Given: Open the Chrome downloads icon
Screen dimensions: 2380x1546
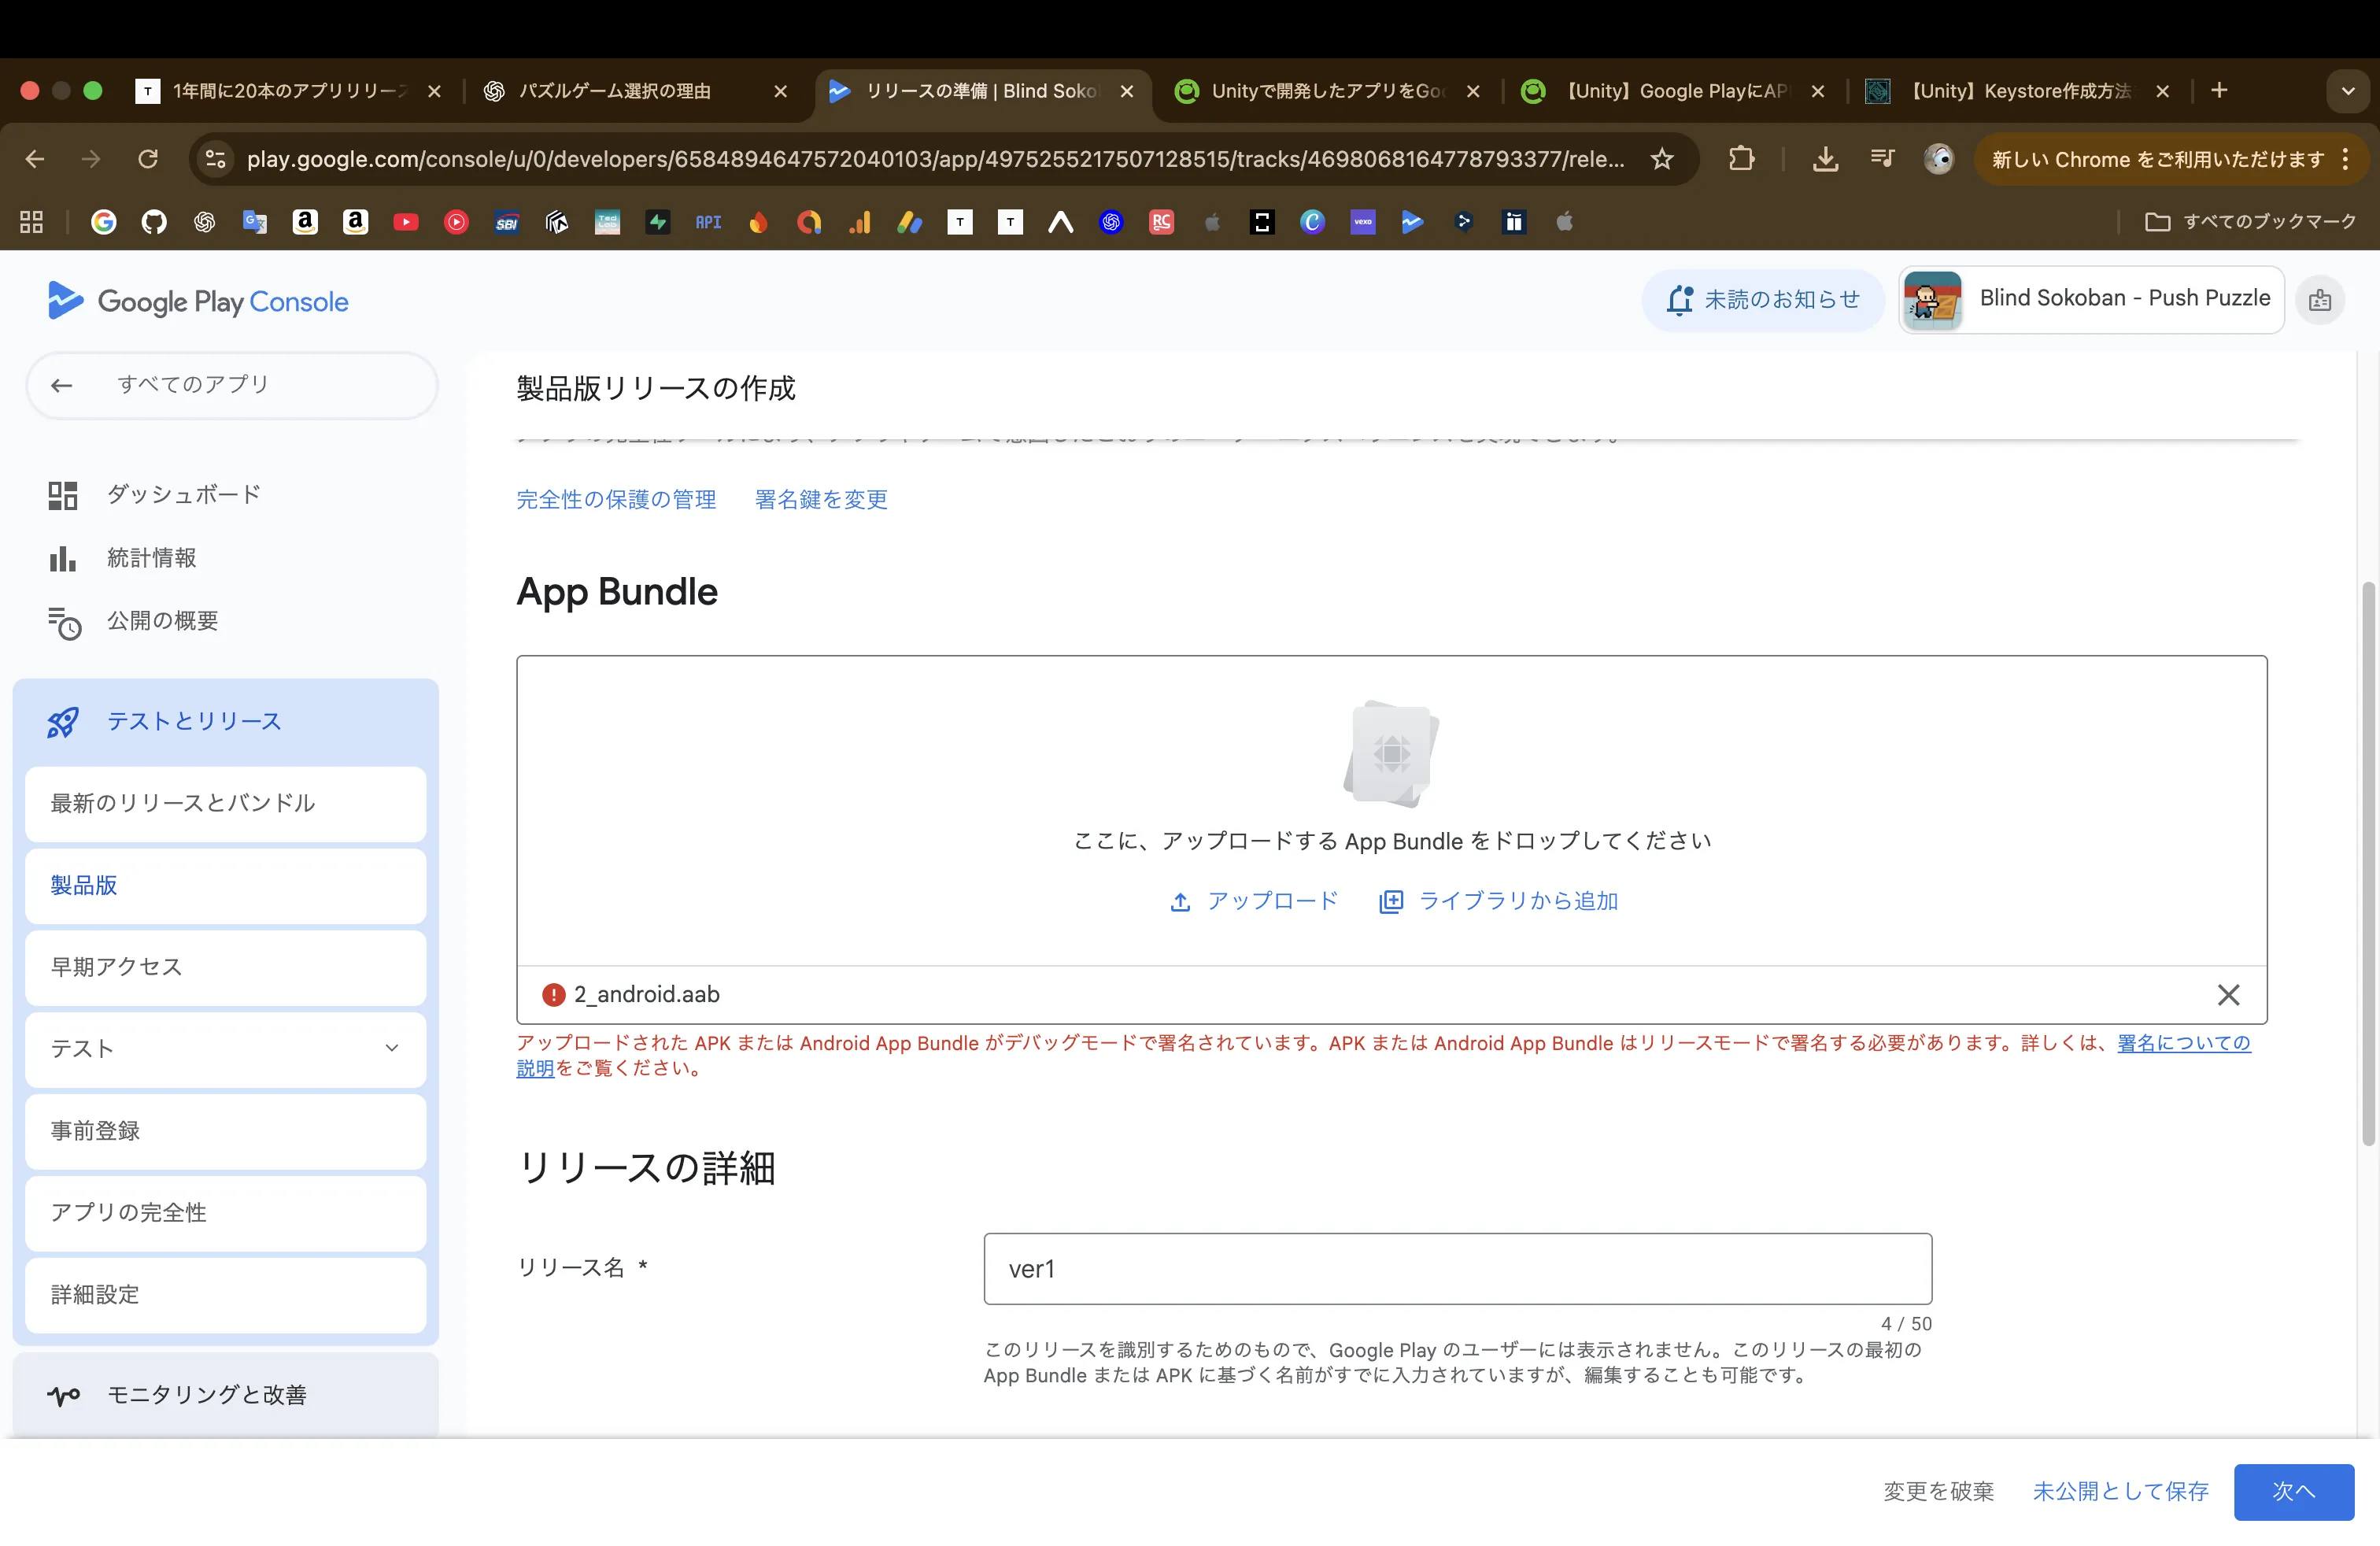Looking at the screenshot, I should 1825,159.
